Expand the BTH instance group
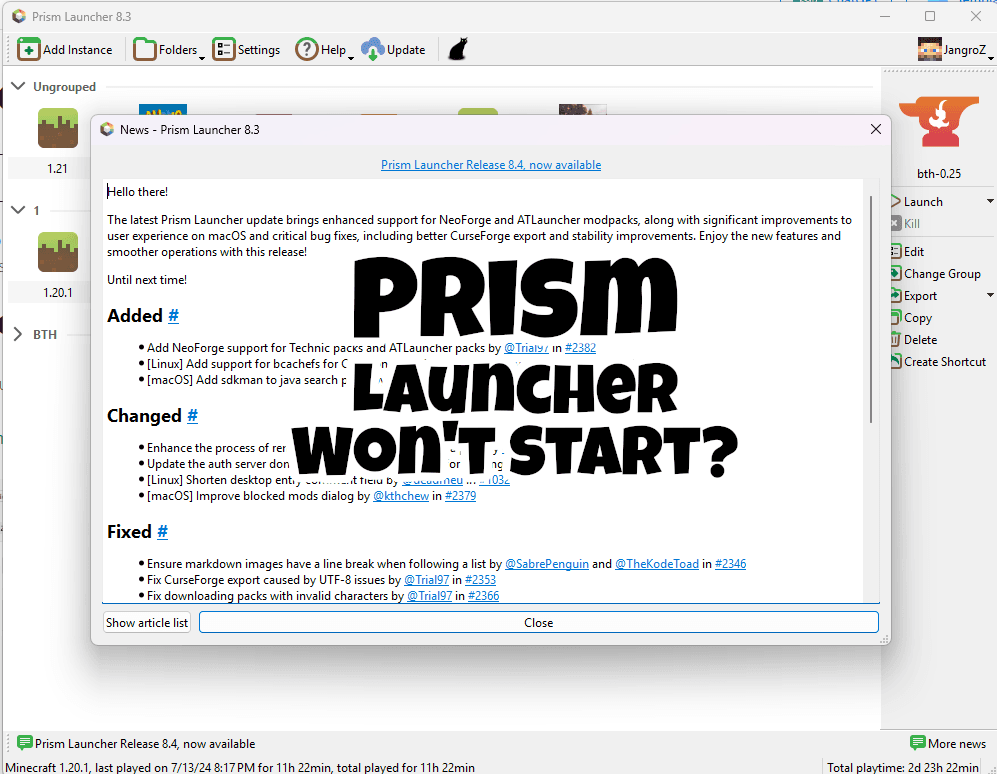This screenshot has height=774, width=997. [18, 333]
